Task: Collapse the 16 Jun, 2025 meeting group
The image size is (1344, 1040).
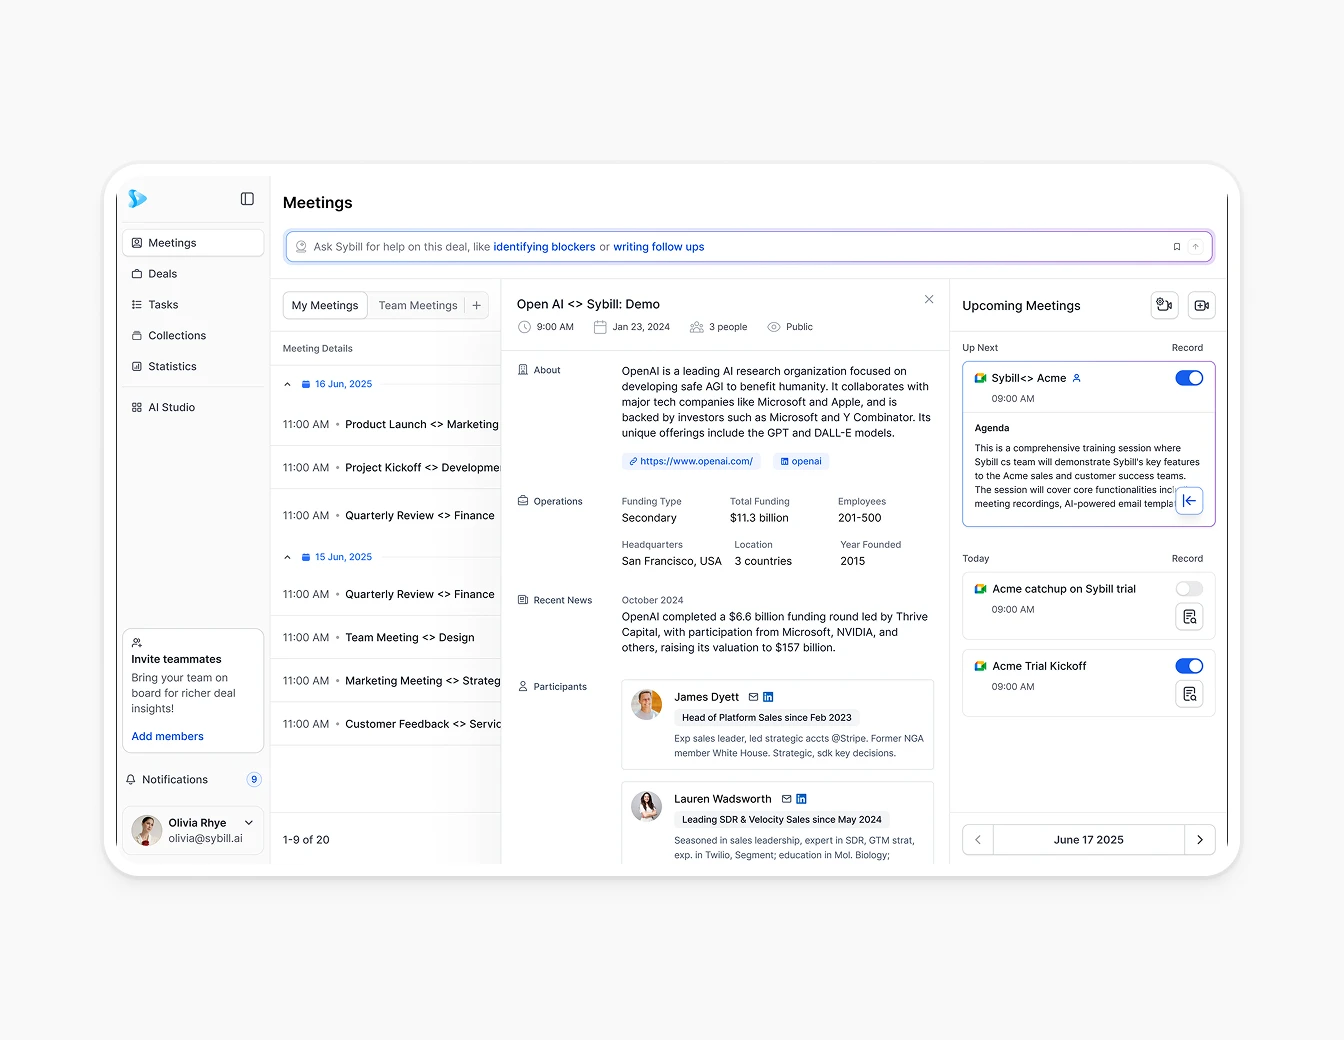Action: click(287, 384)
